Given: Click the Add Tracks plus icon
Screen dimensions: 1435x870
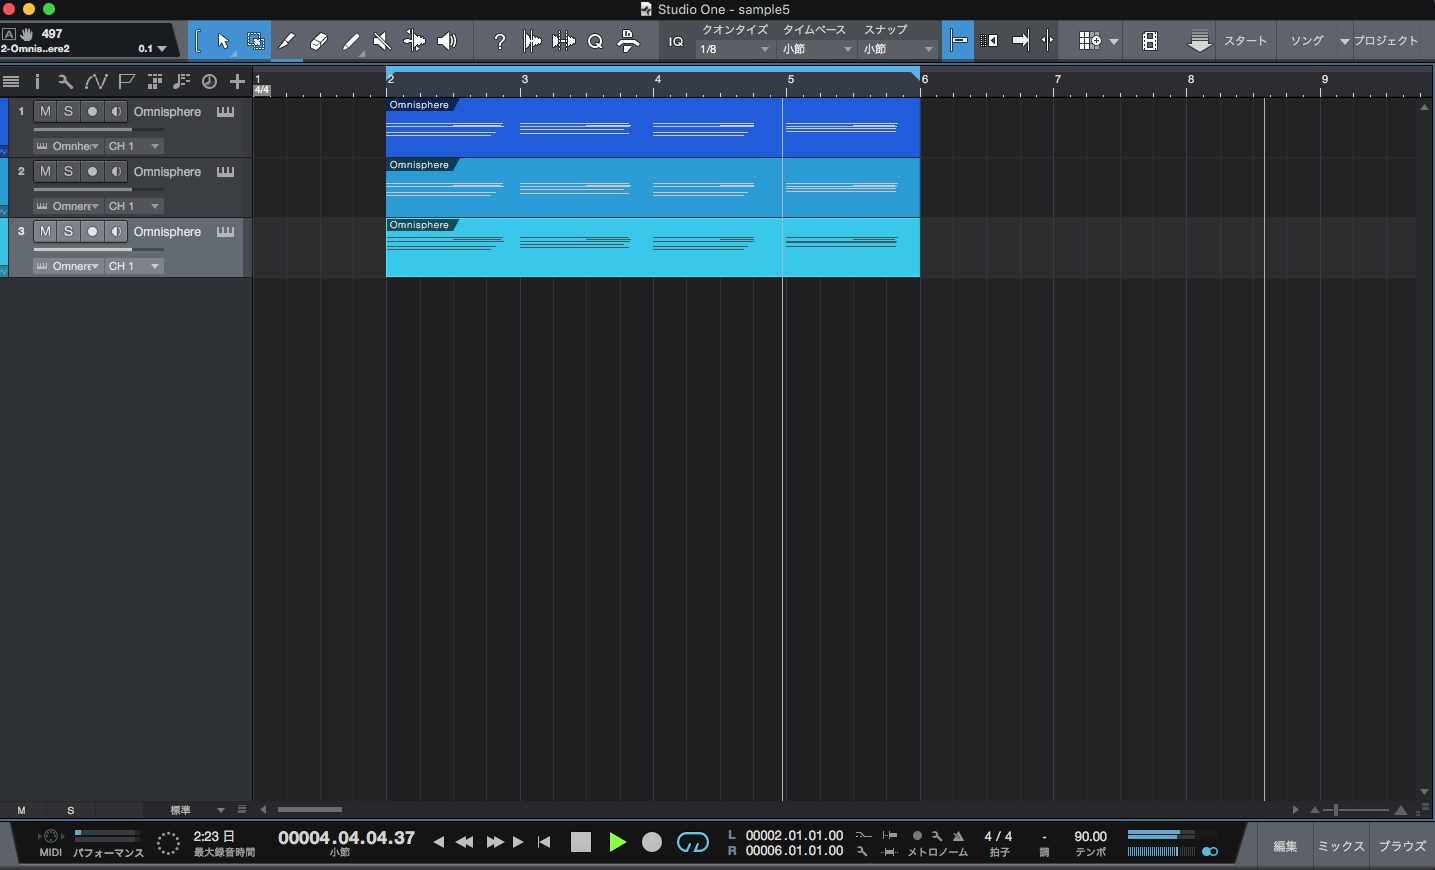Looking at the screenshot, I should (237, 82).
